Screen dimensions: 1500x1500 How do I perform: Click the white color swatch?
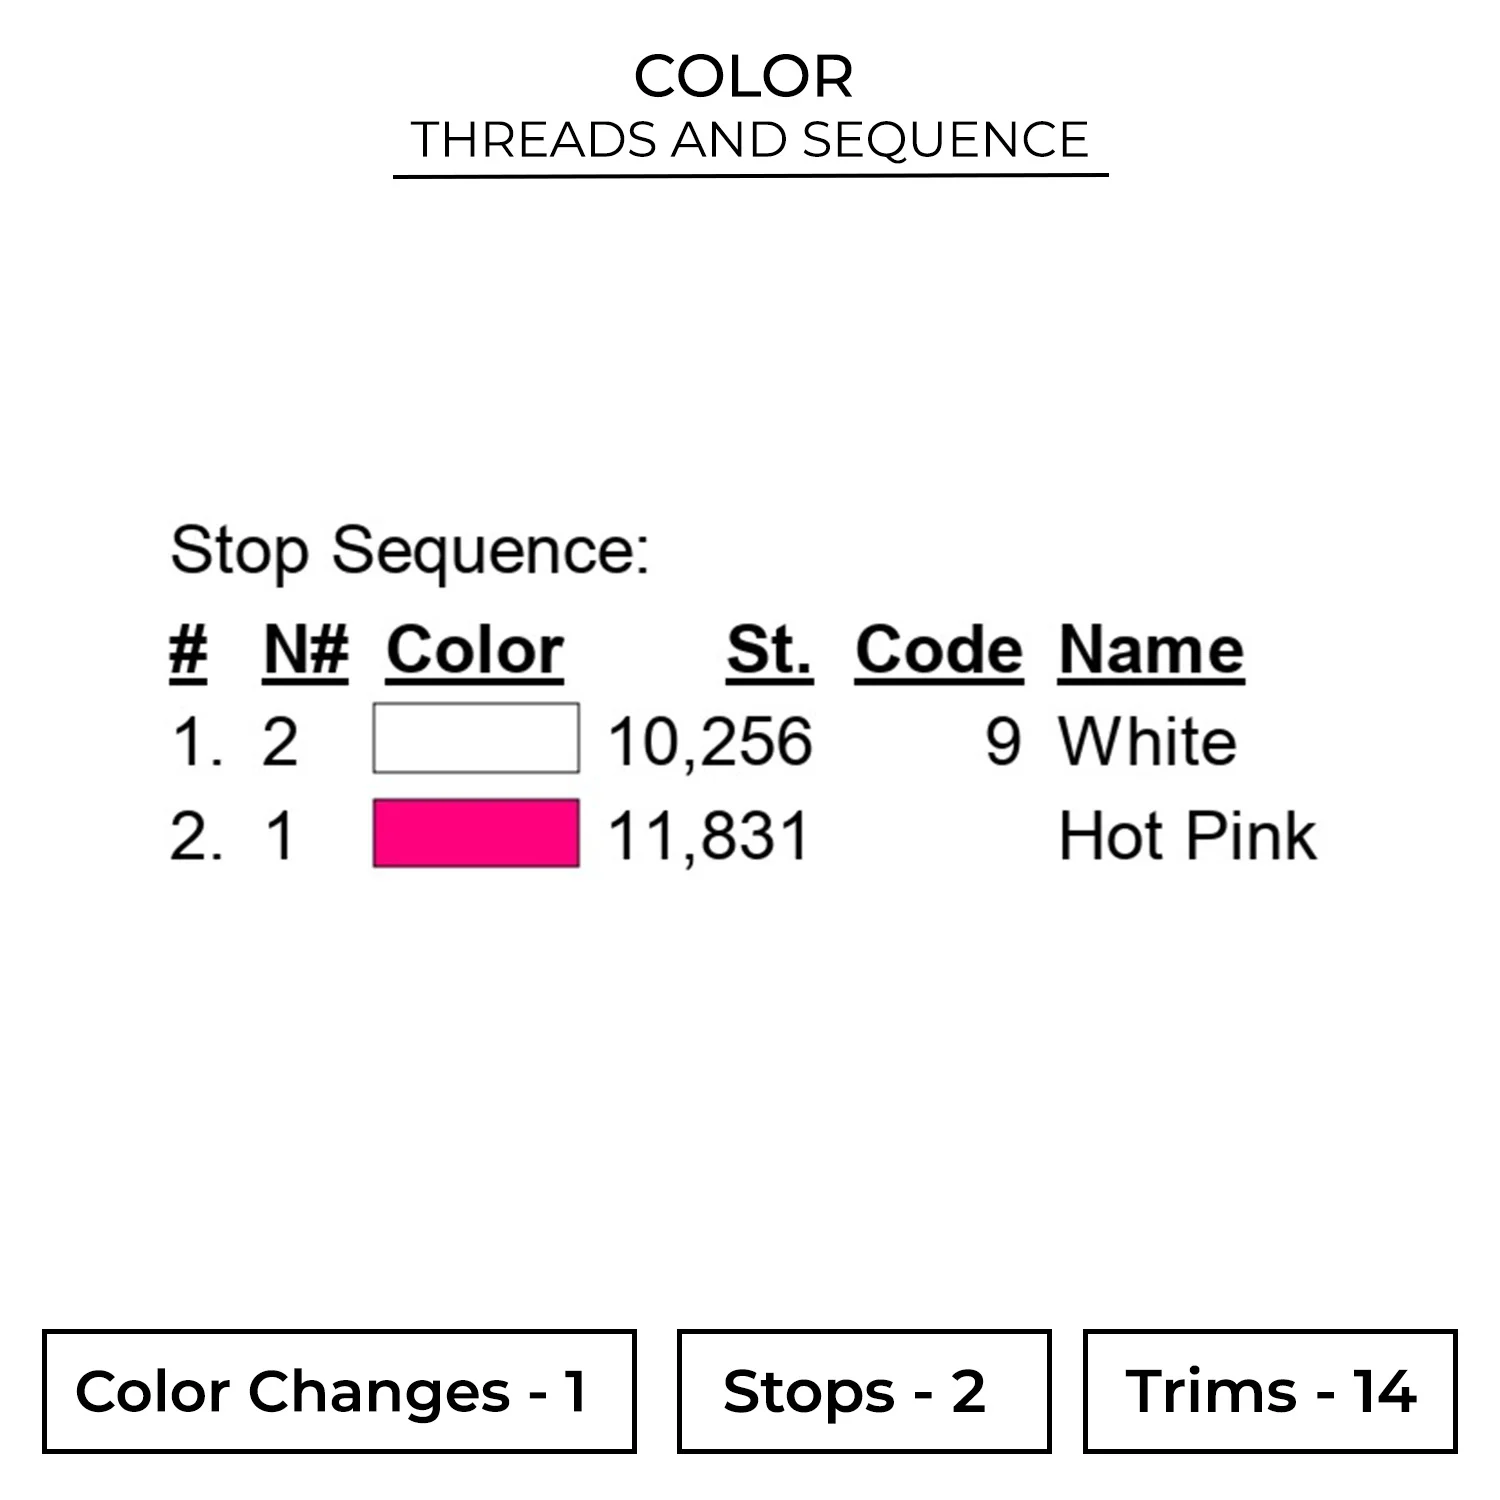476,739
